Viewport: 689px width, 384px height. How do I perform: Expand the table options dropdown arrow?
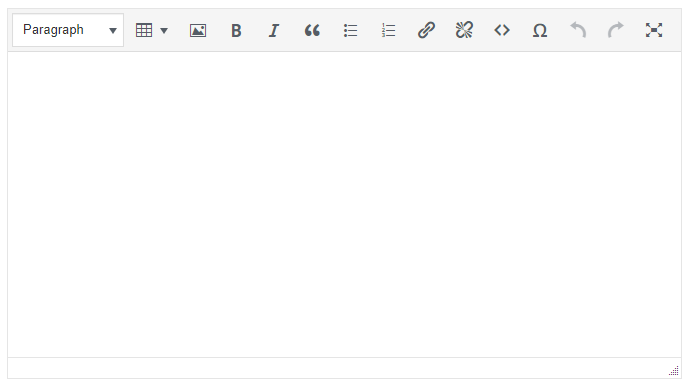(x=164, y=30)
